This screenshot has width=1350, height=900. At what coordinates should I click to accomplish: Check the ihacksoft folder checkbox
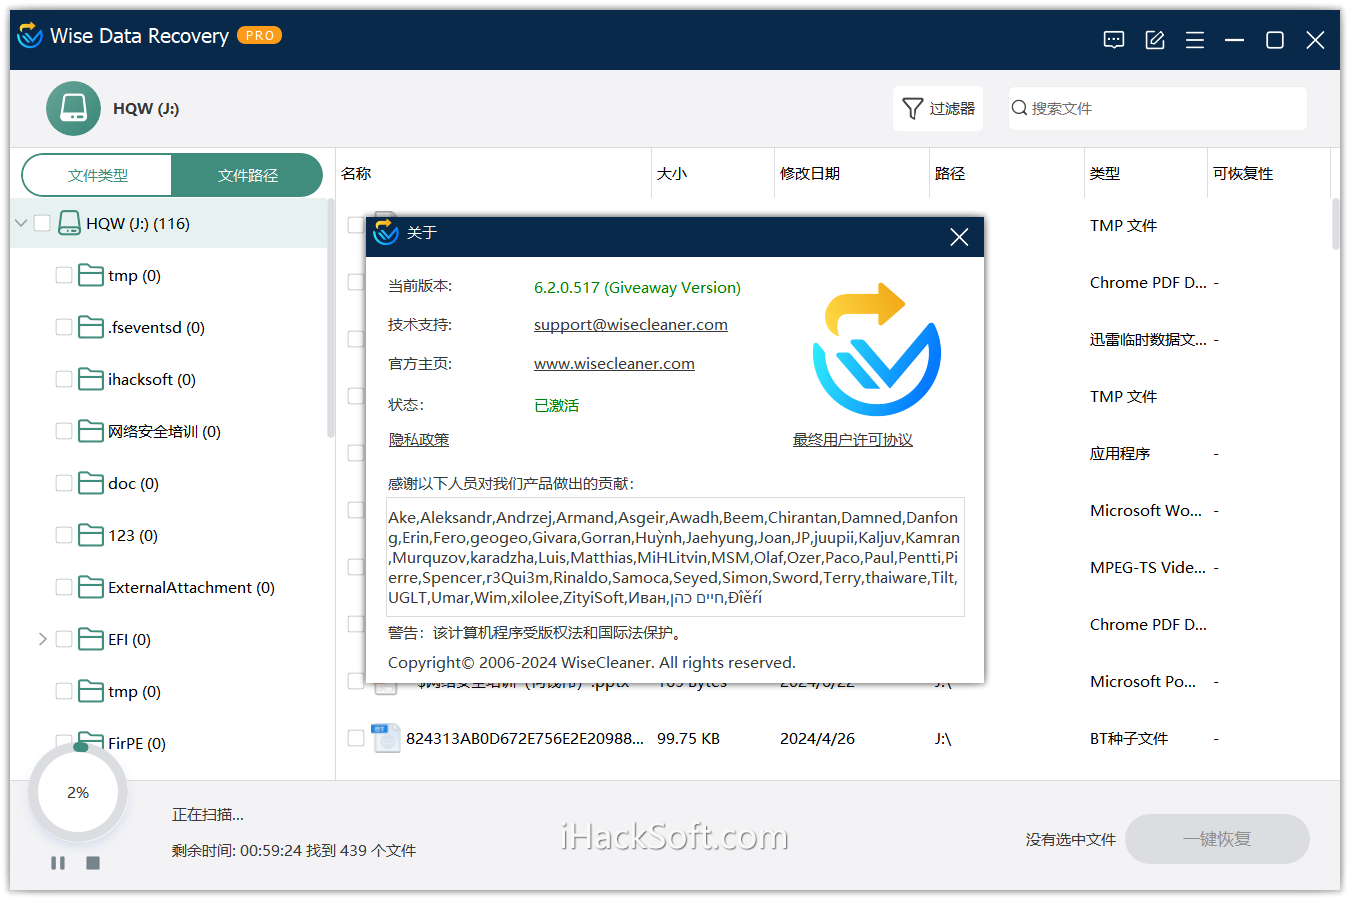64,379
